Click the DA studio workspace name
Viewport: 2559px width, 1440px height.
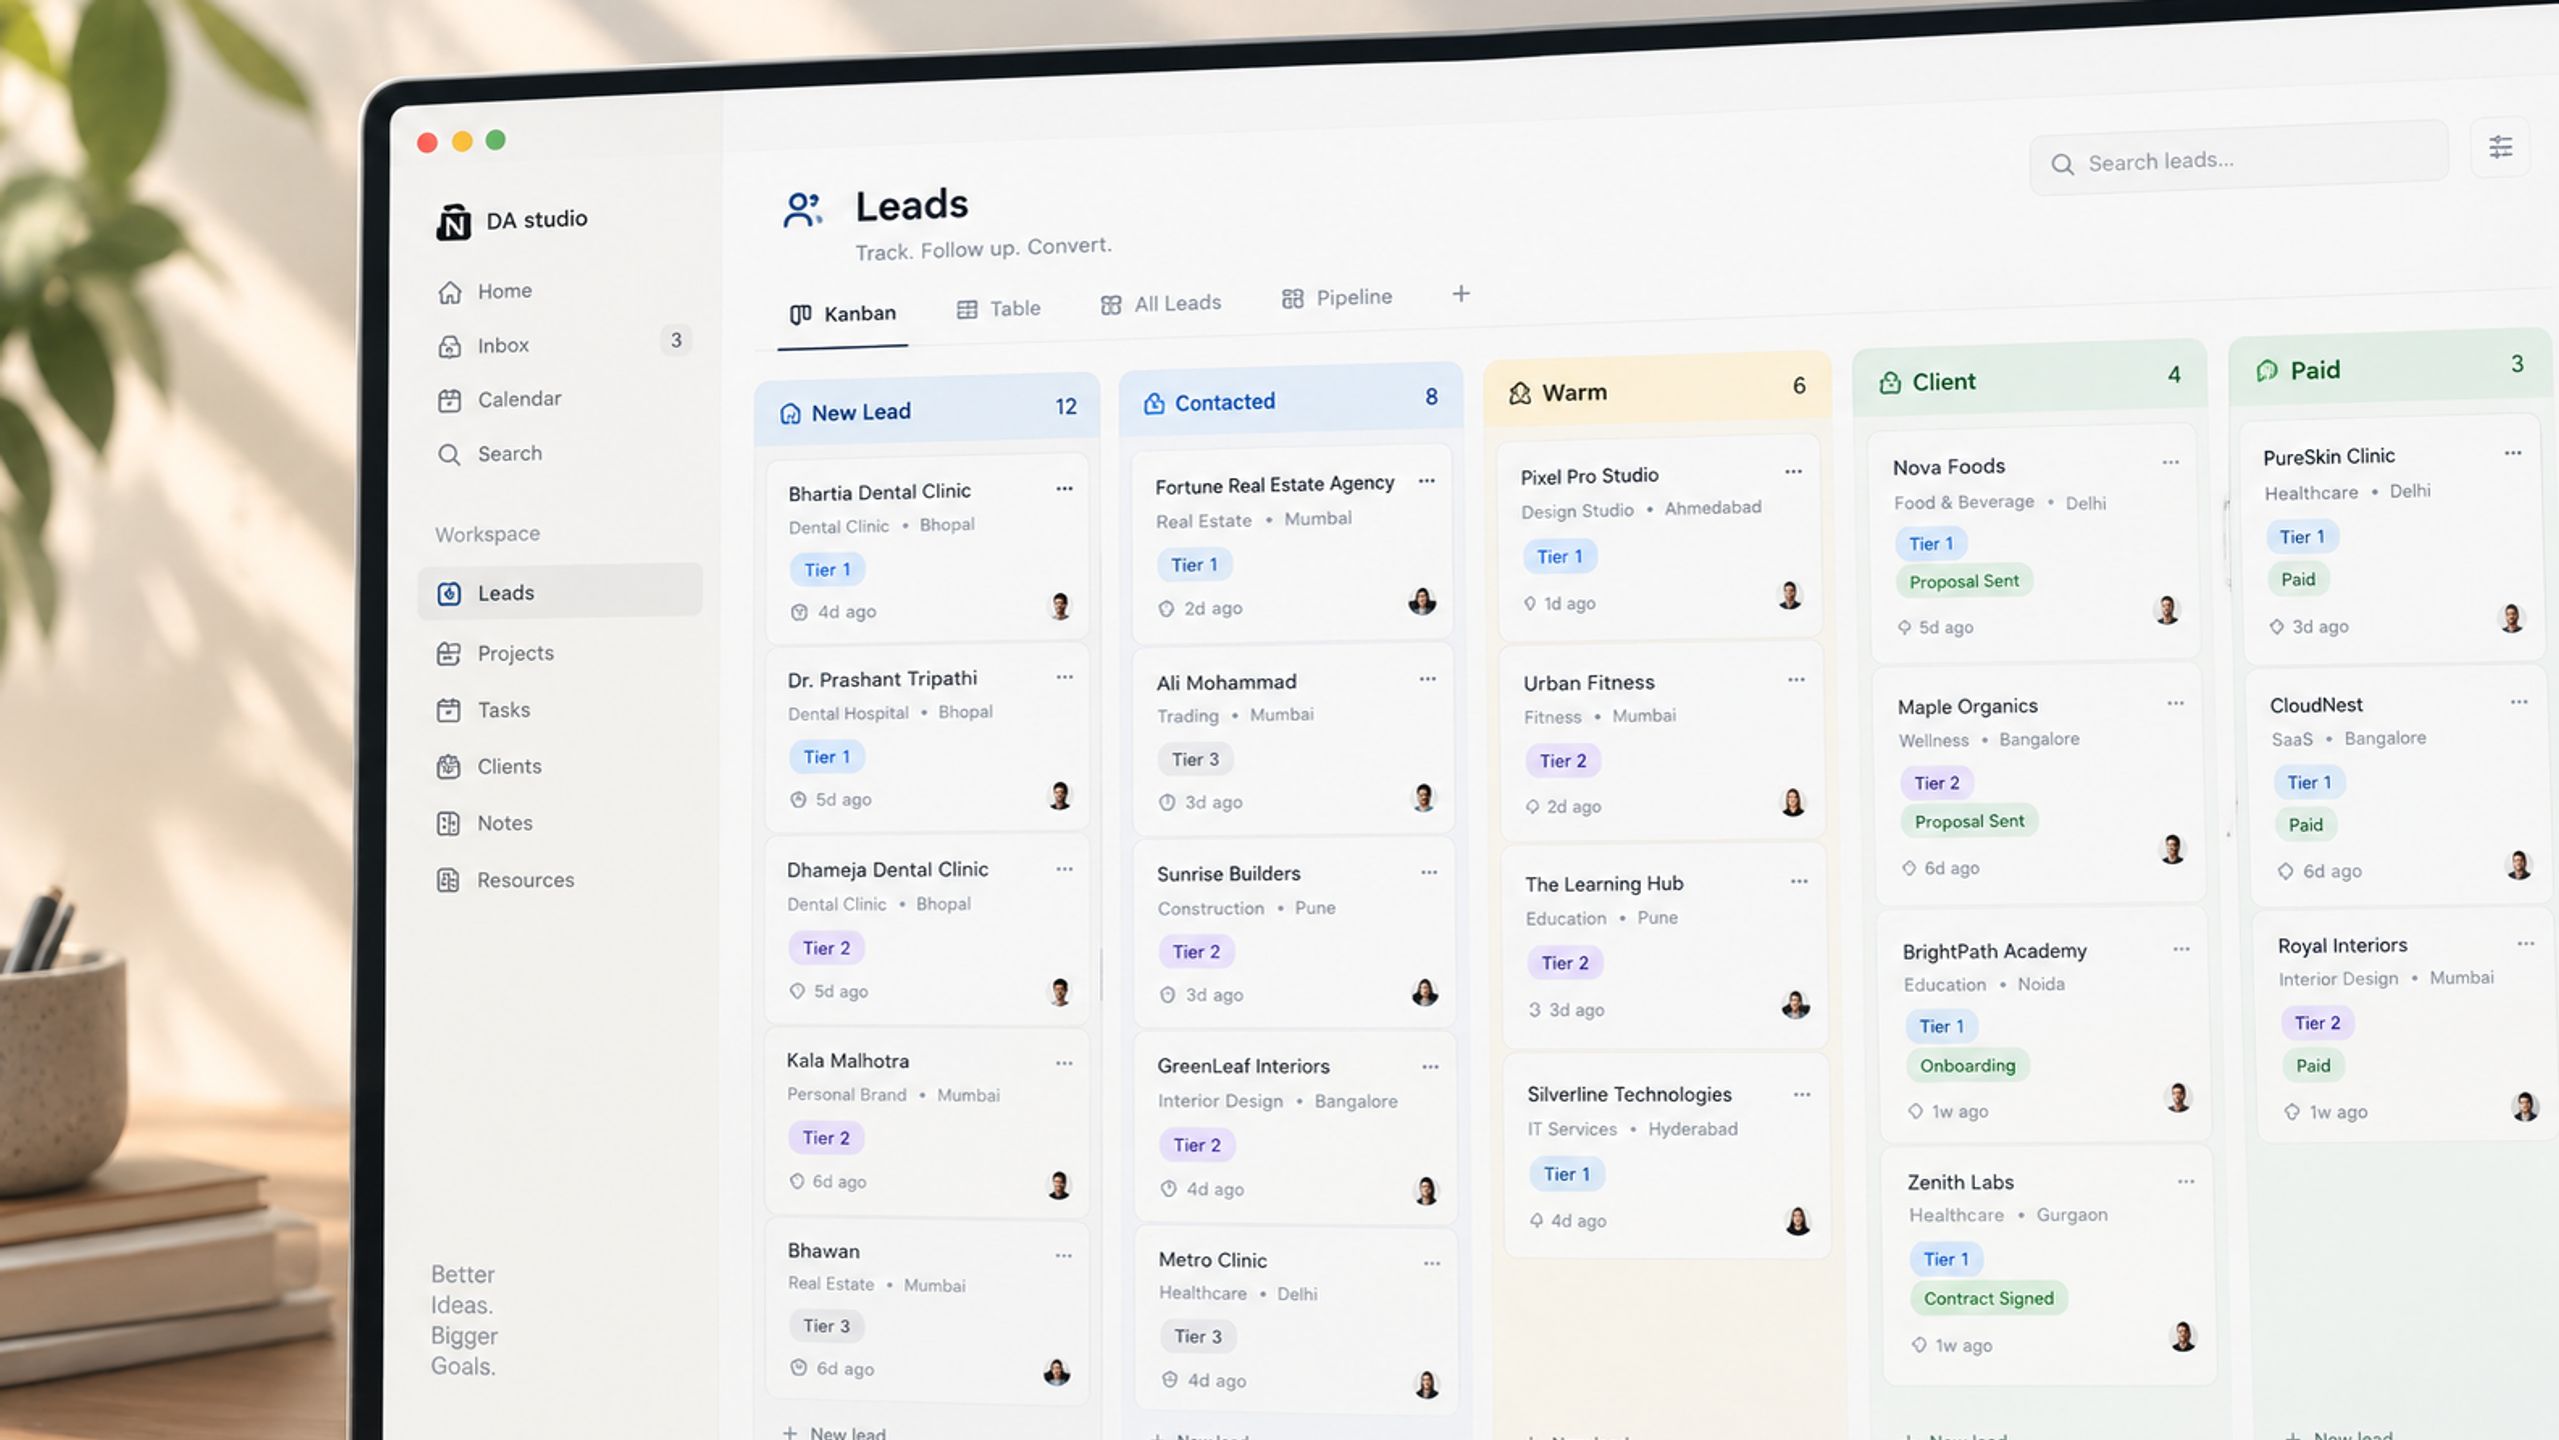click(x=536, y=219)
